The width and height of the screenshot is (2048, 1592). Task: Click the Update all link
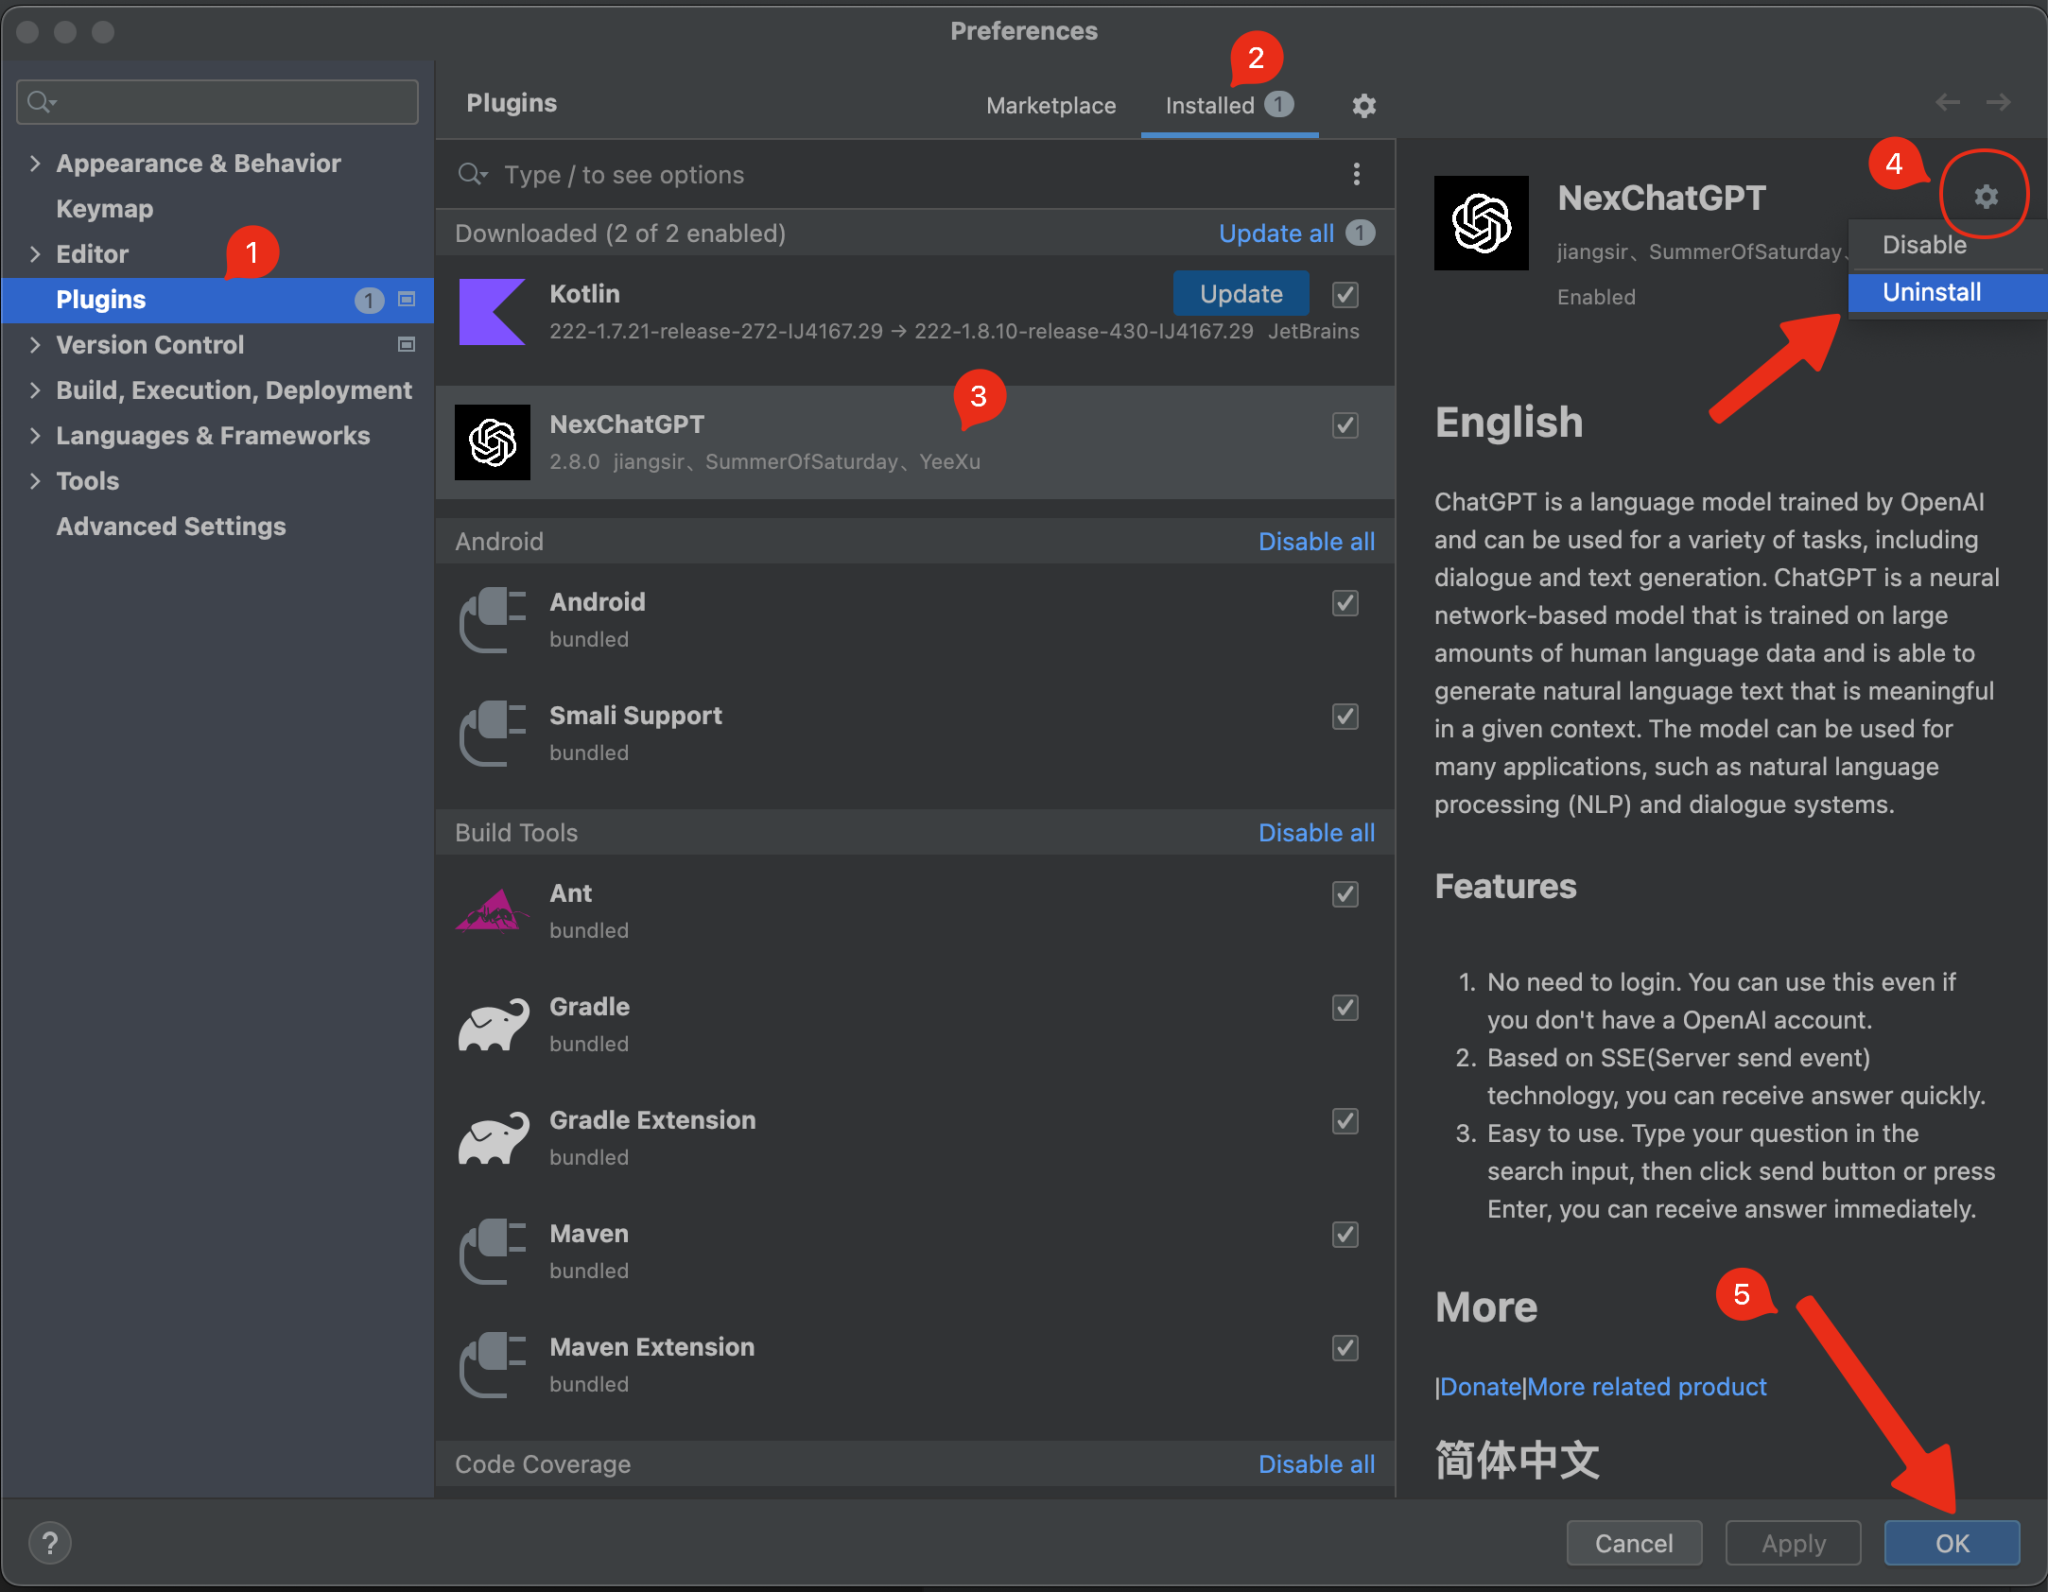(x=1276, y=233)
